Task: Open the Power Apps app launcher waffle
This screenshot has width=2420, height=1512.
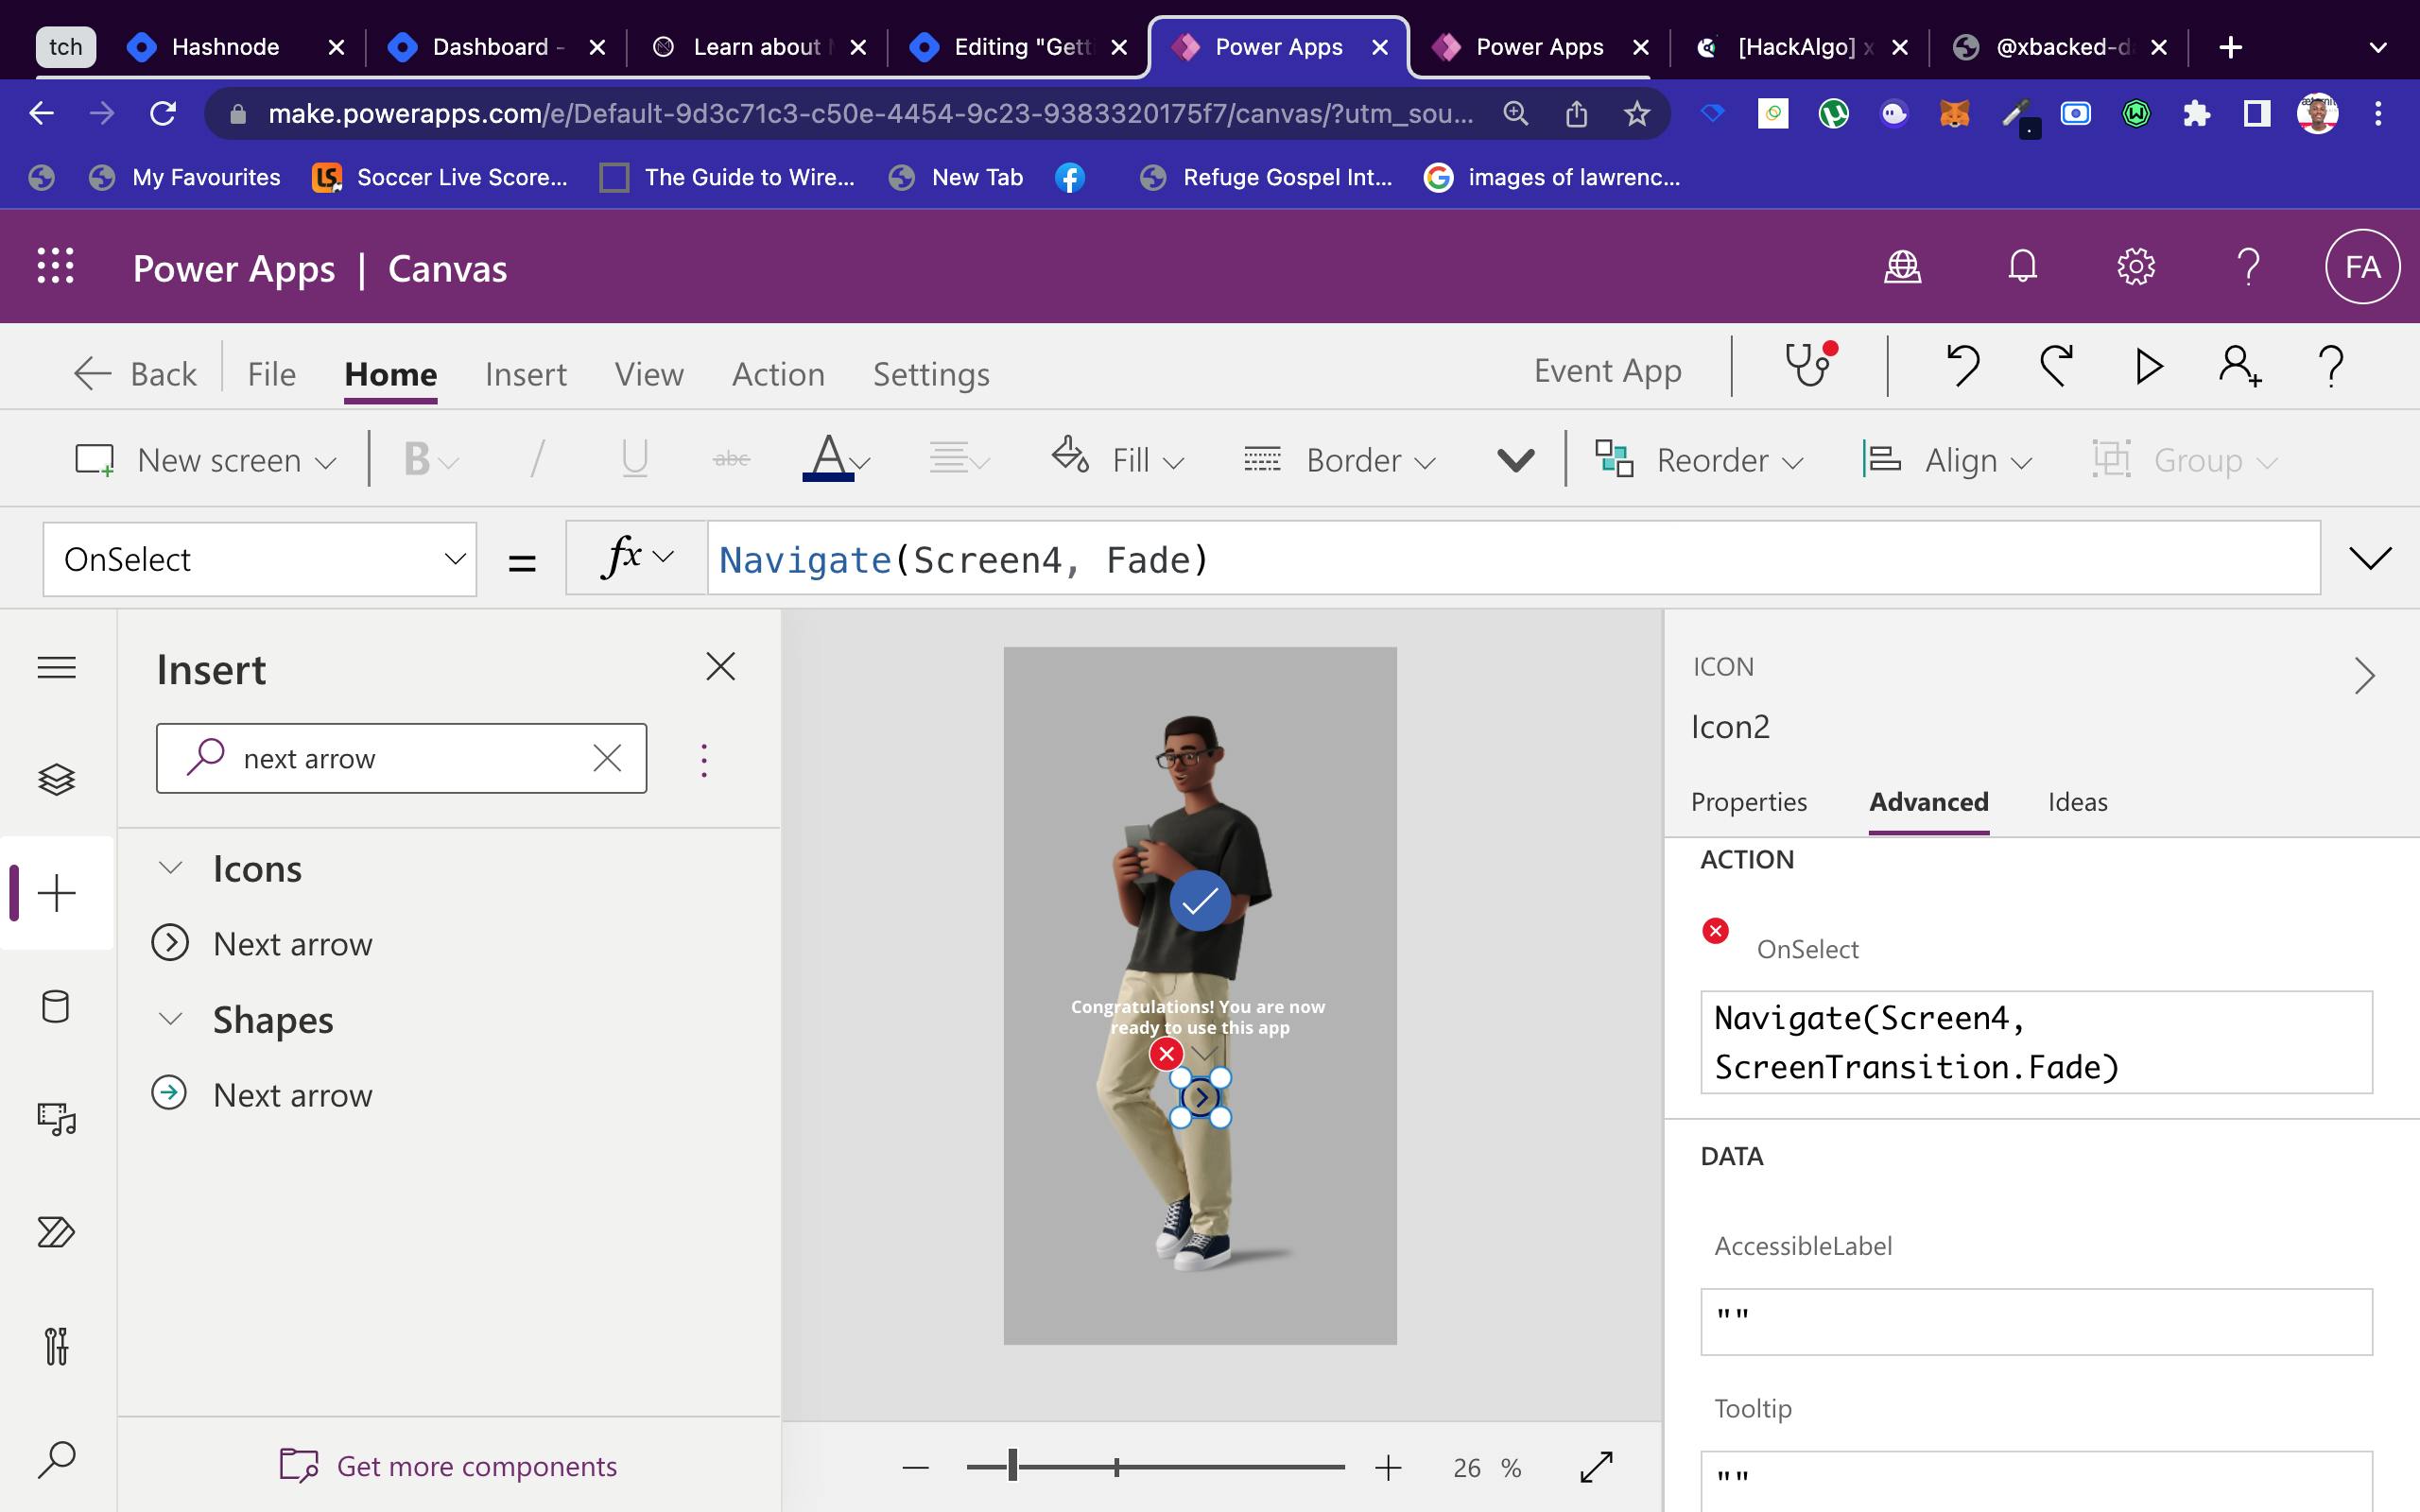Action: (55, 266)
